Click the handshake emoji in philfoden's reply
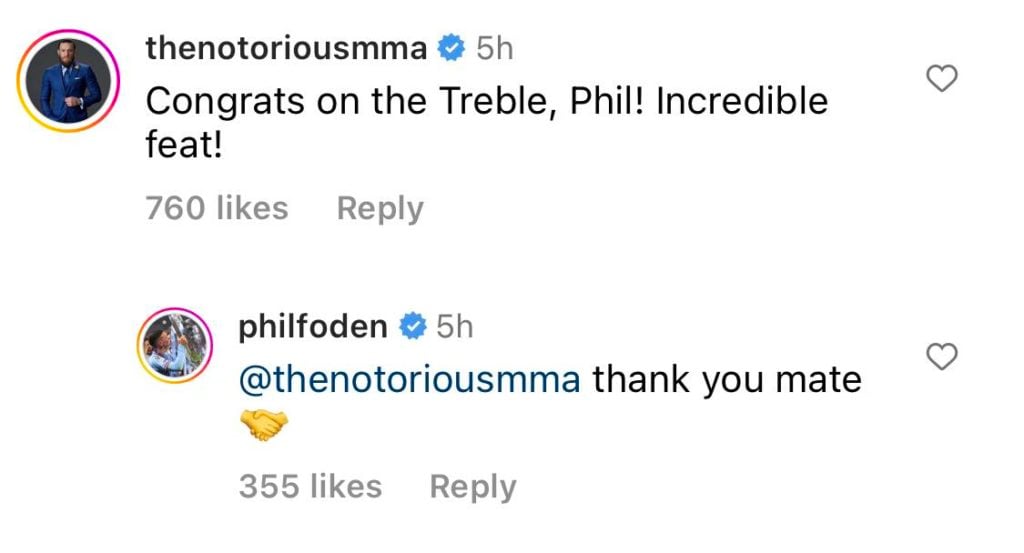The width and height of the screenshot is (1024, 553). 264,424
